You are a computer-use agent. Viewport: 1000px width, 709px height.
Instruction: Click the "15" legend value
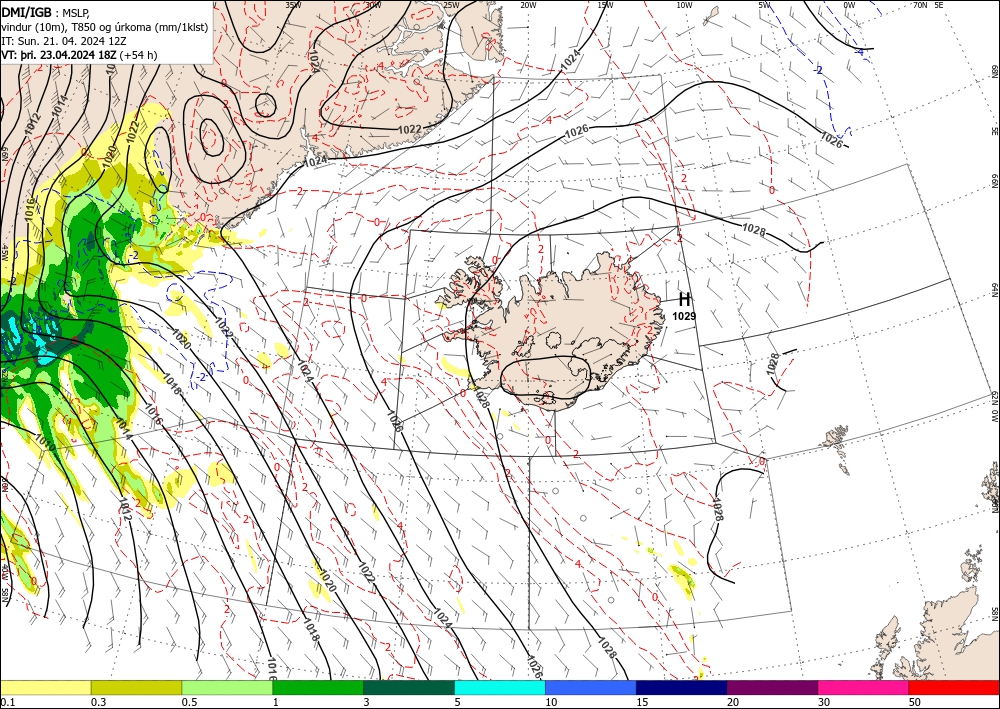[x=642, y=702]
